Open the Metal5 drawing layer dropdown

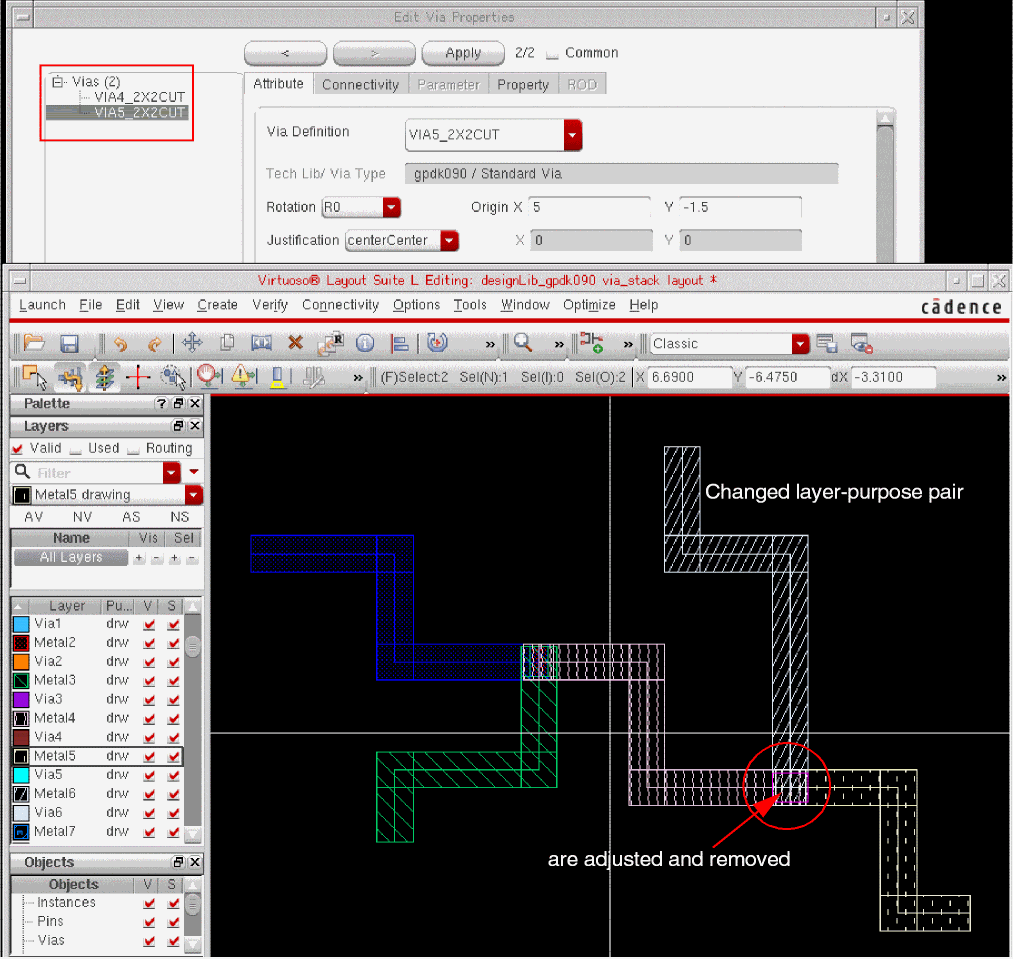coord(193,495)
